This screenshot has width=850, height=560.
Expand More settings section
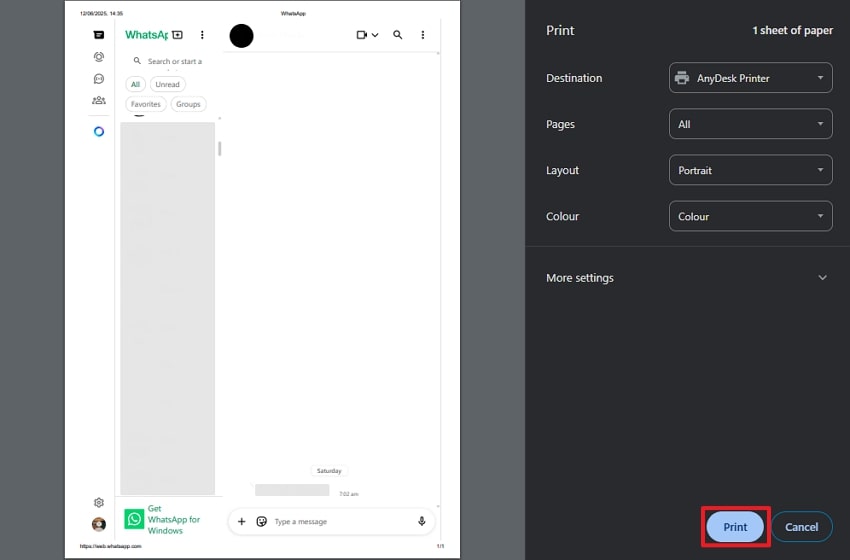point(687,278)
